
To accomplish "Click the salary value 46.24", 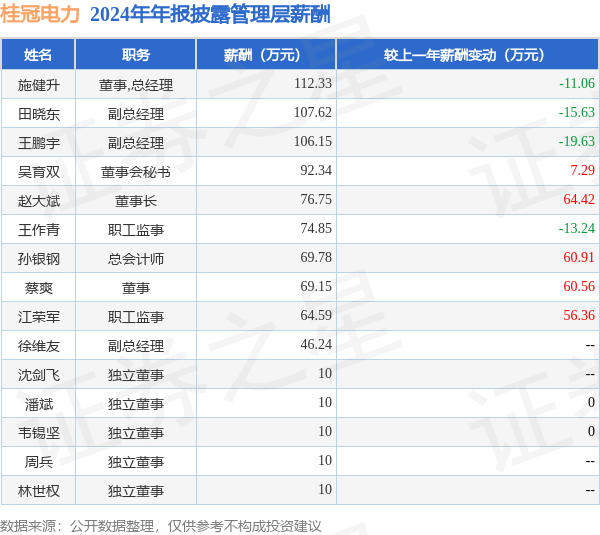I will click(316, 344).
